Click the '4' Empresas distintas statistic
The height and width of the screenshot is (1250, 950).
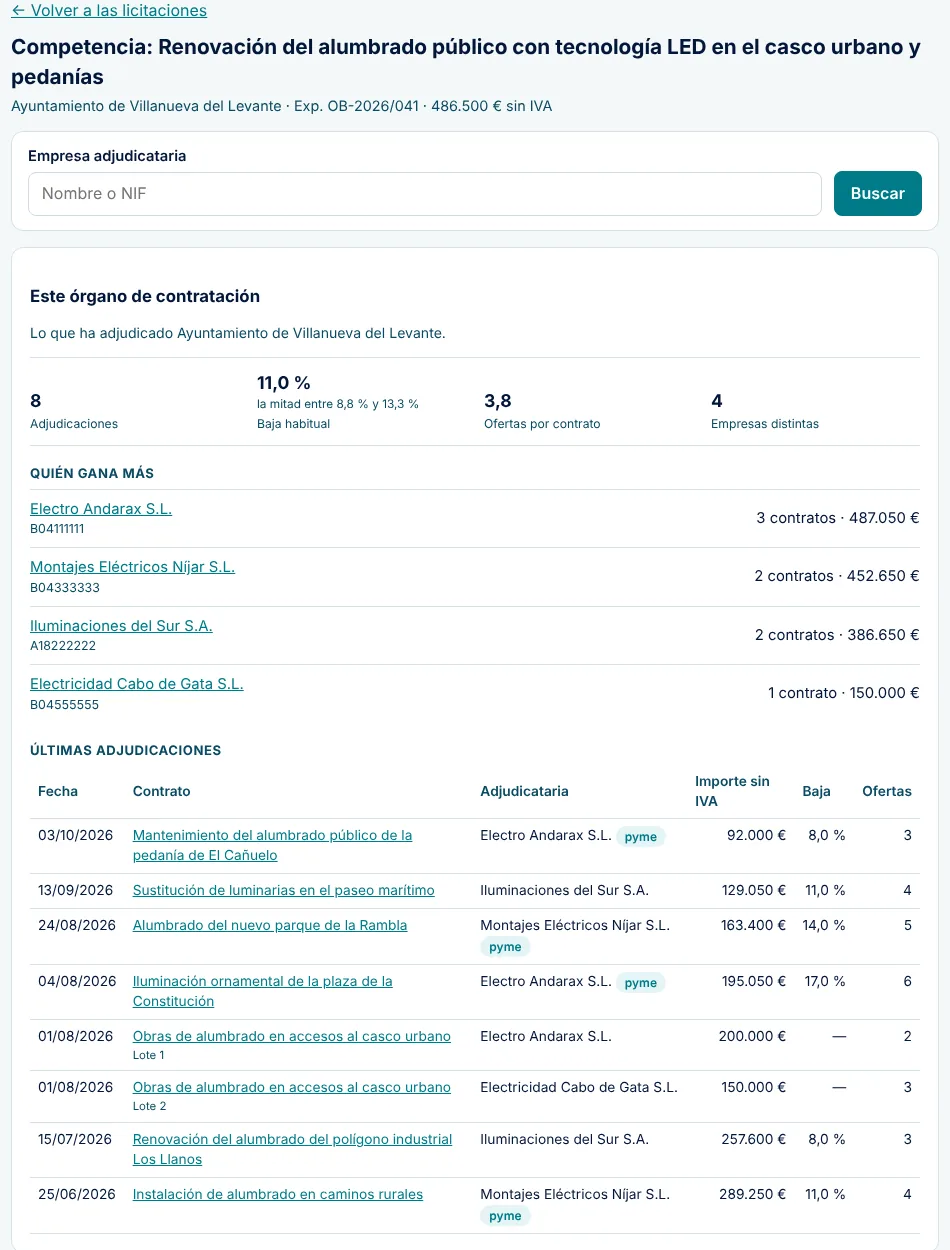765,411
